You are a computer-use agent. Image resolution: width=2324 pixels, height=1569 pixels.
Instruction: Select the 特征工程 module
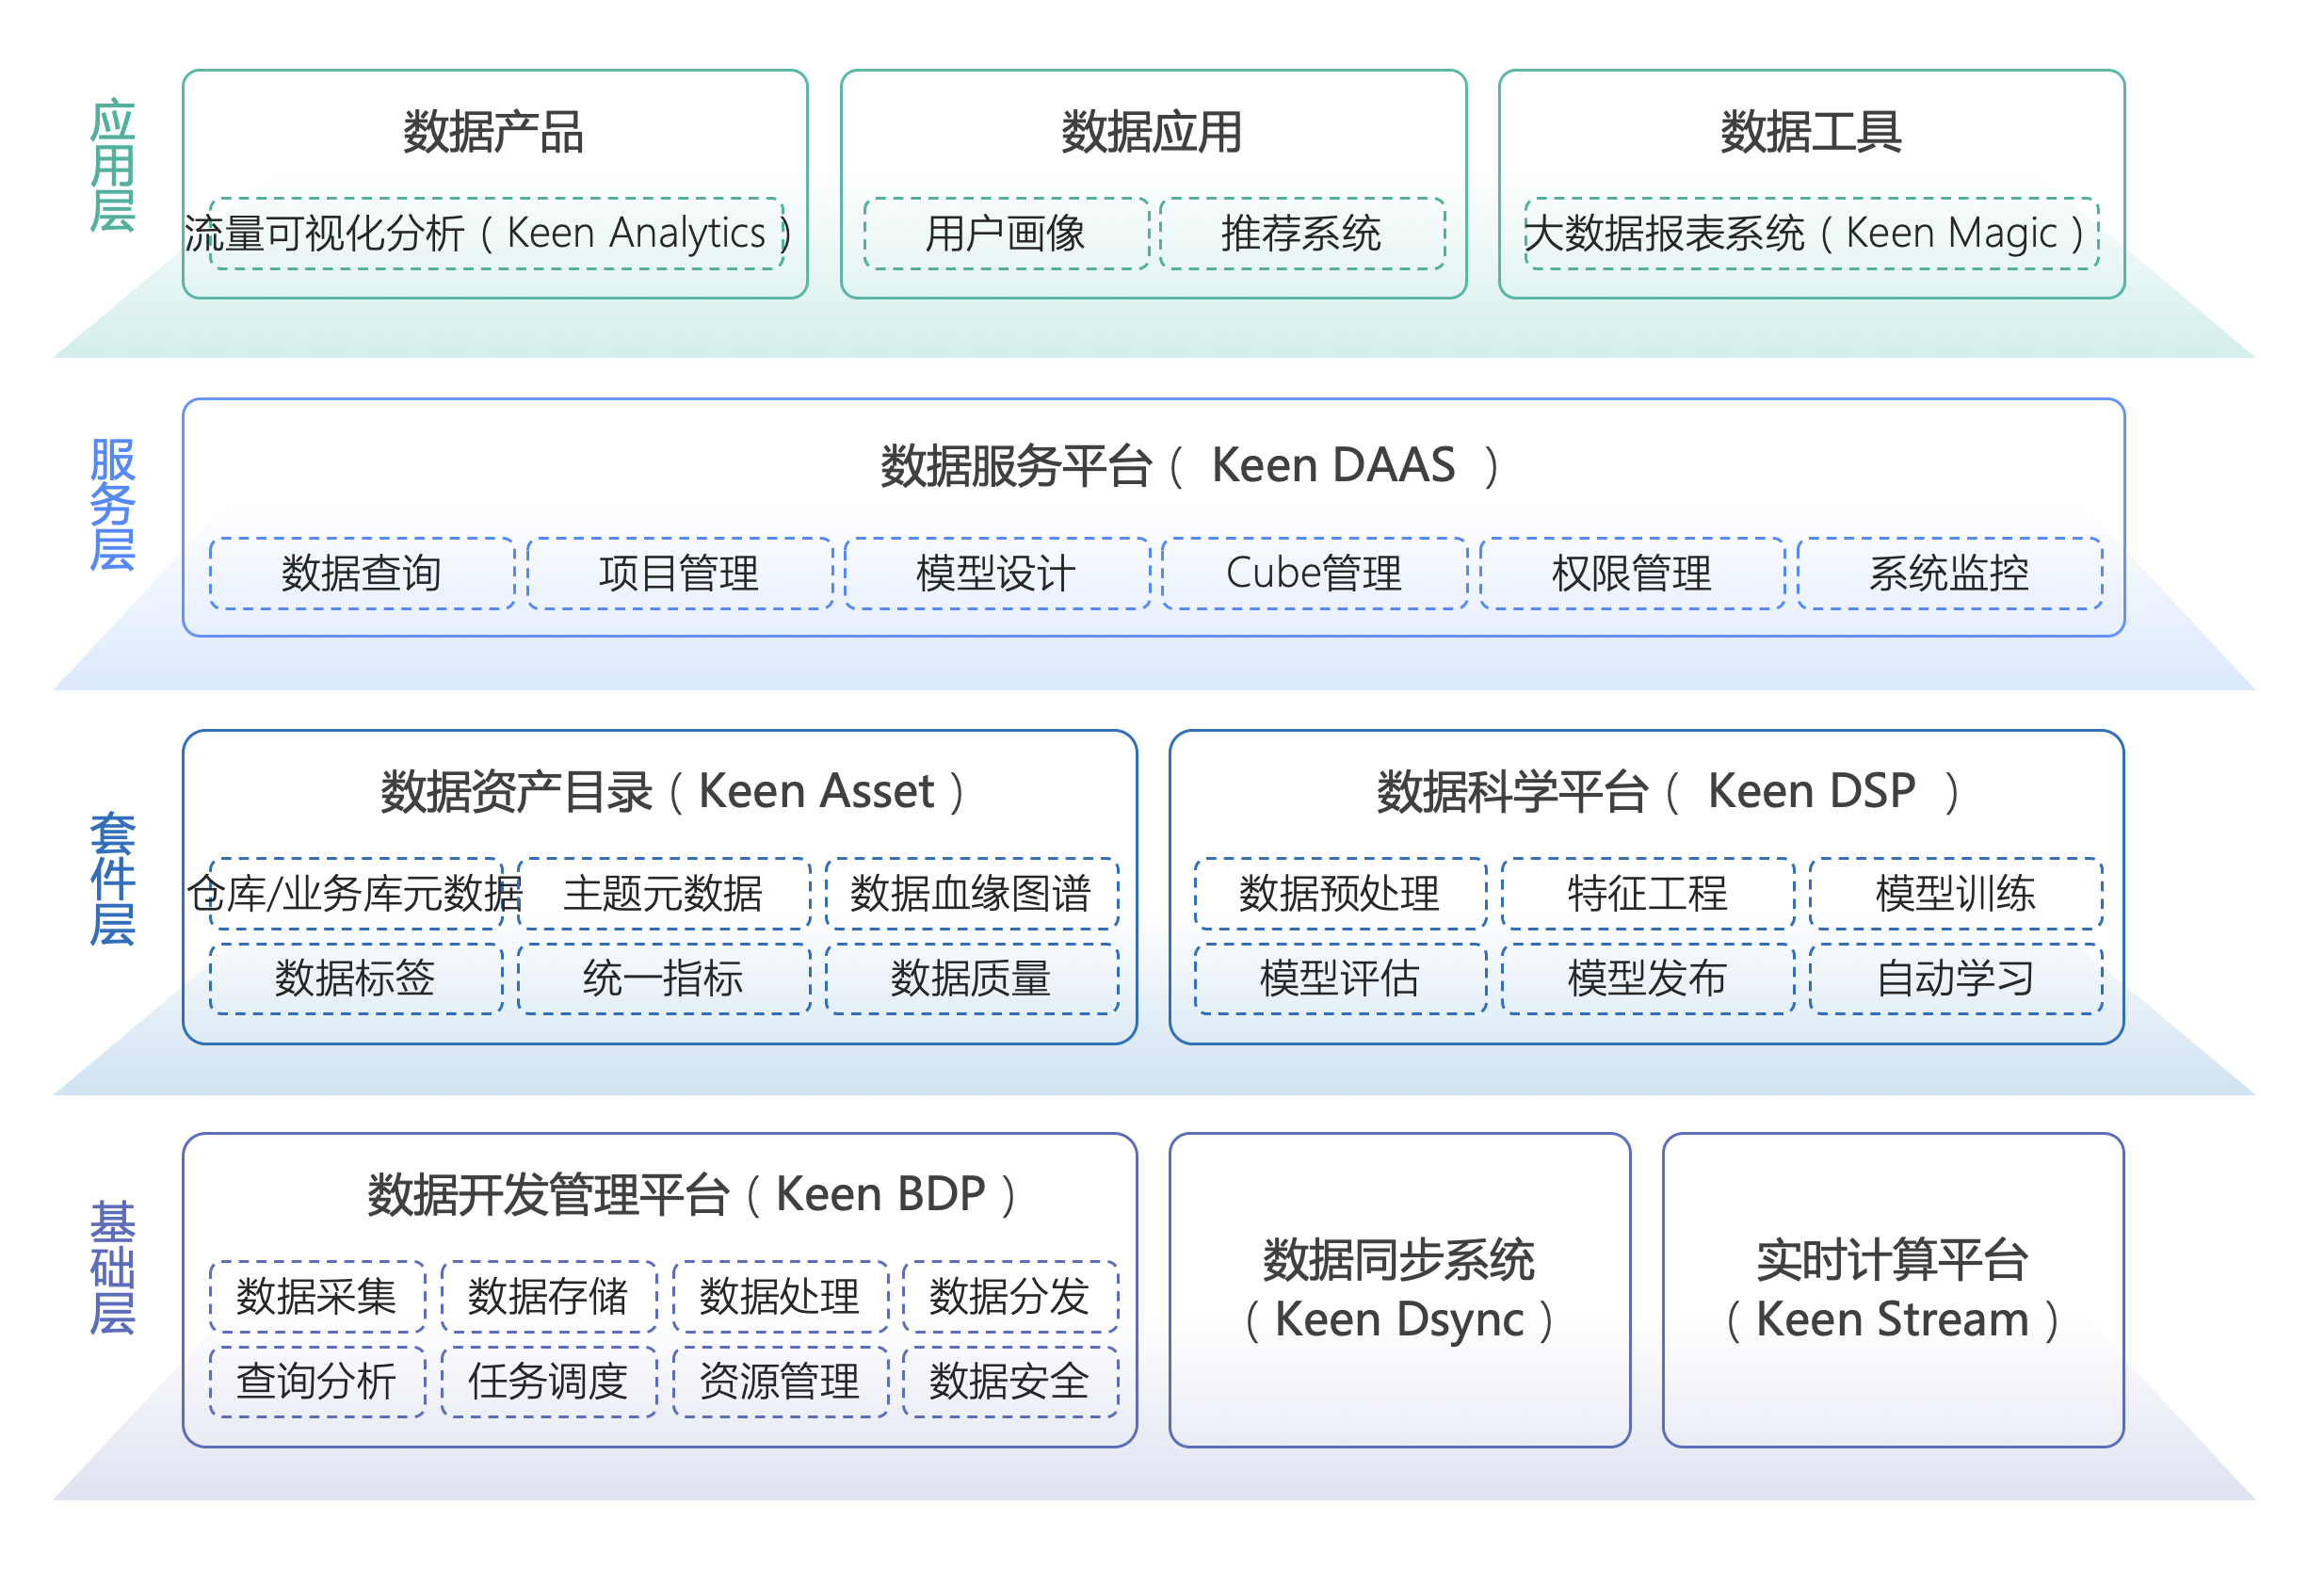pyautogui.click(x=1648, y=893)
